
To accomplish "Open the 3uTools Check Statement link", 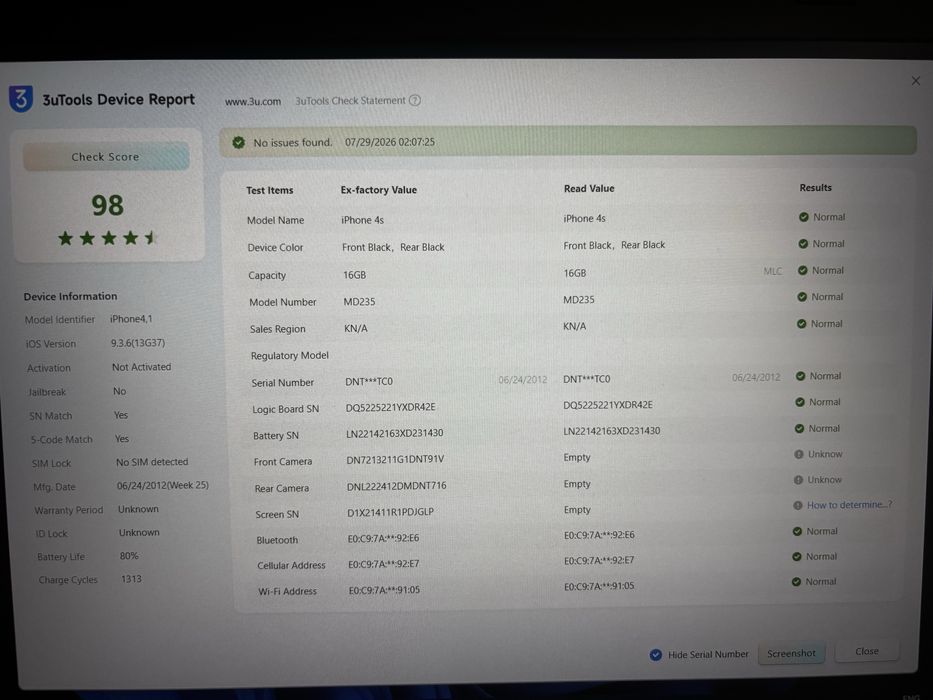I will (x=350, y=101).
